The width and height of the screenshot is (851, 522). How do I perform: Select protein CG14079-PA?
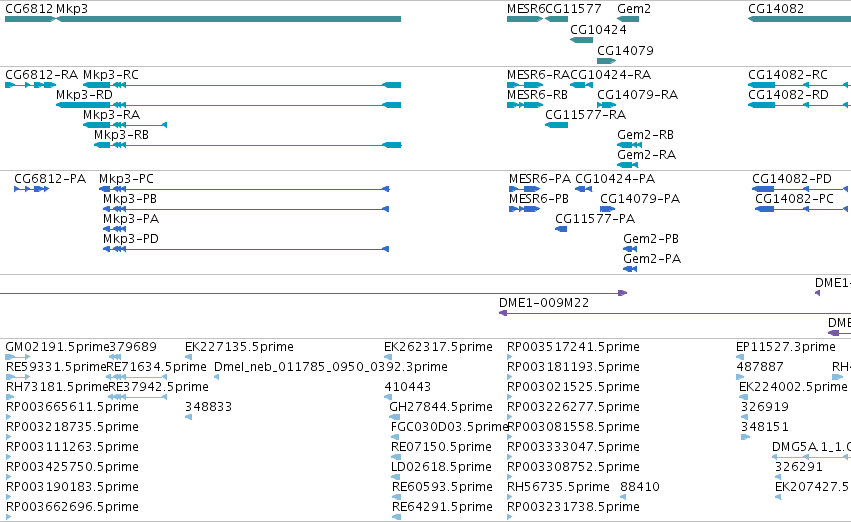click(640, 199)
